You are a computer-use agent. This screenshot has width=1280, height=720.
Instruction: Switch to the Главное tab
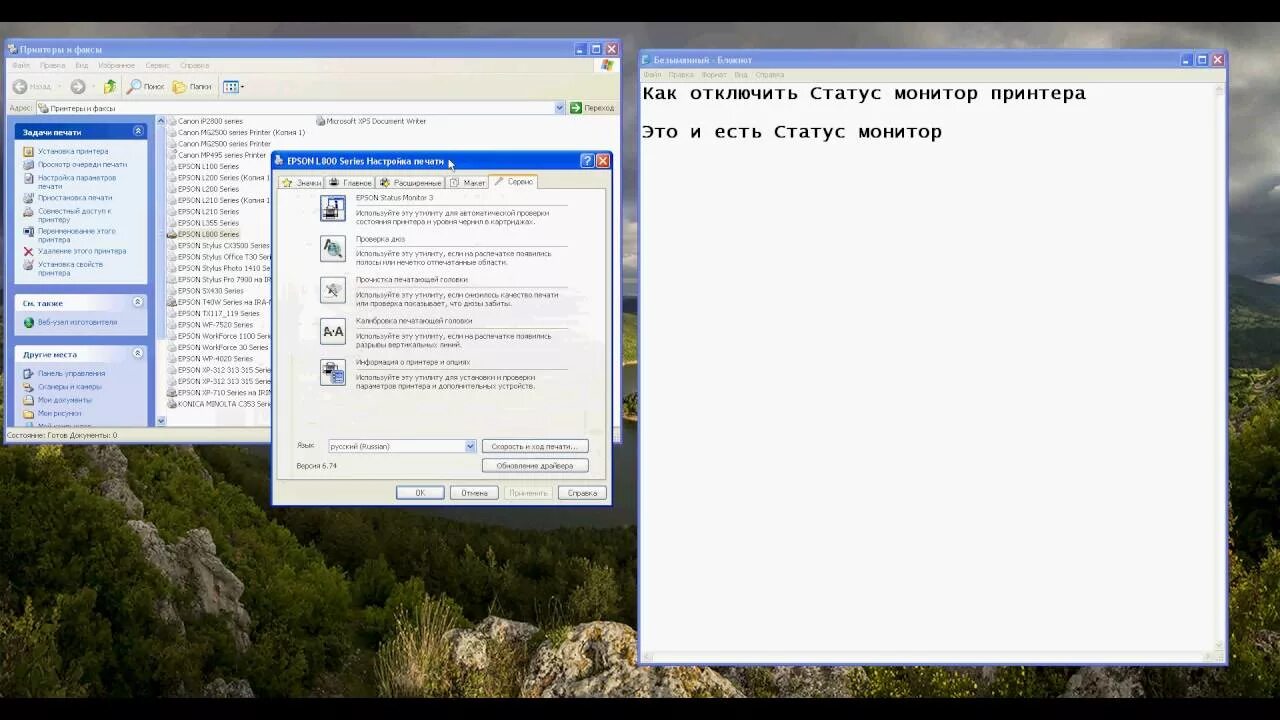[350, 183]
